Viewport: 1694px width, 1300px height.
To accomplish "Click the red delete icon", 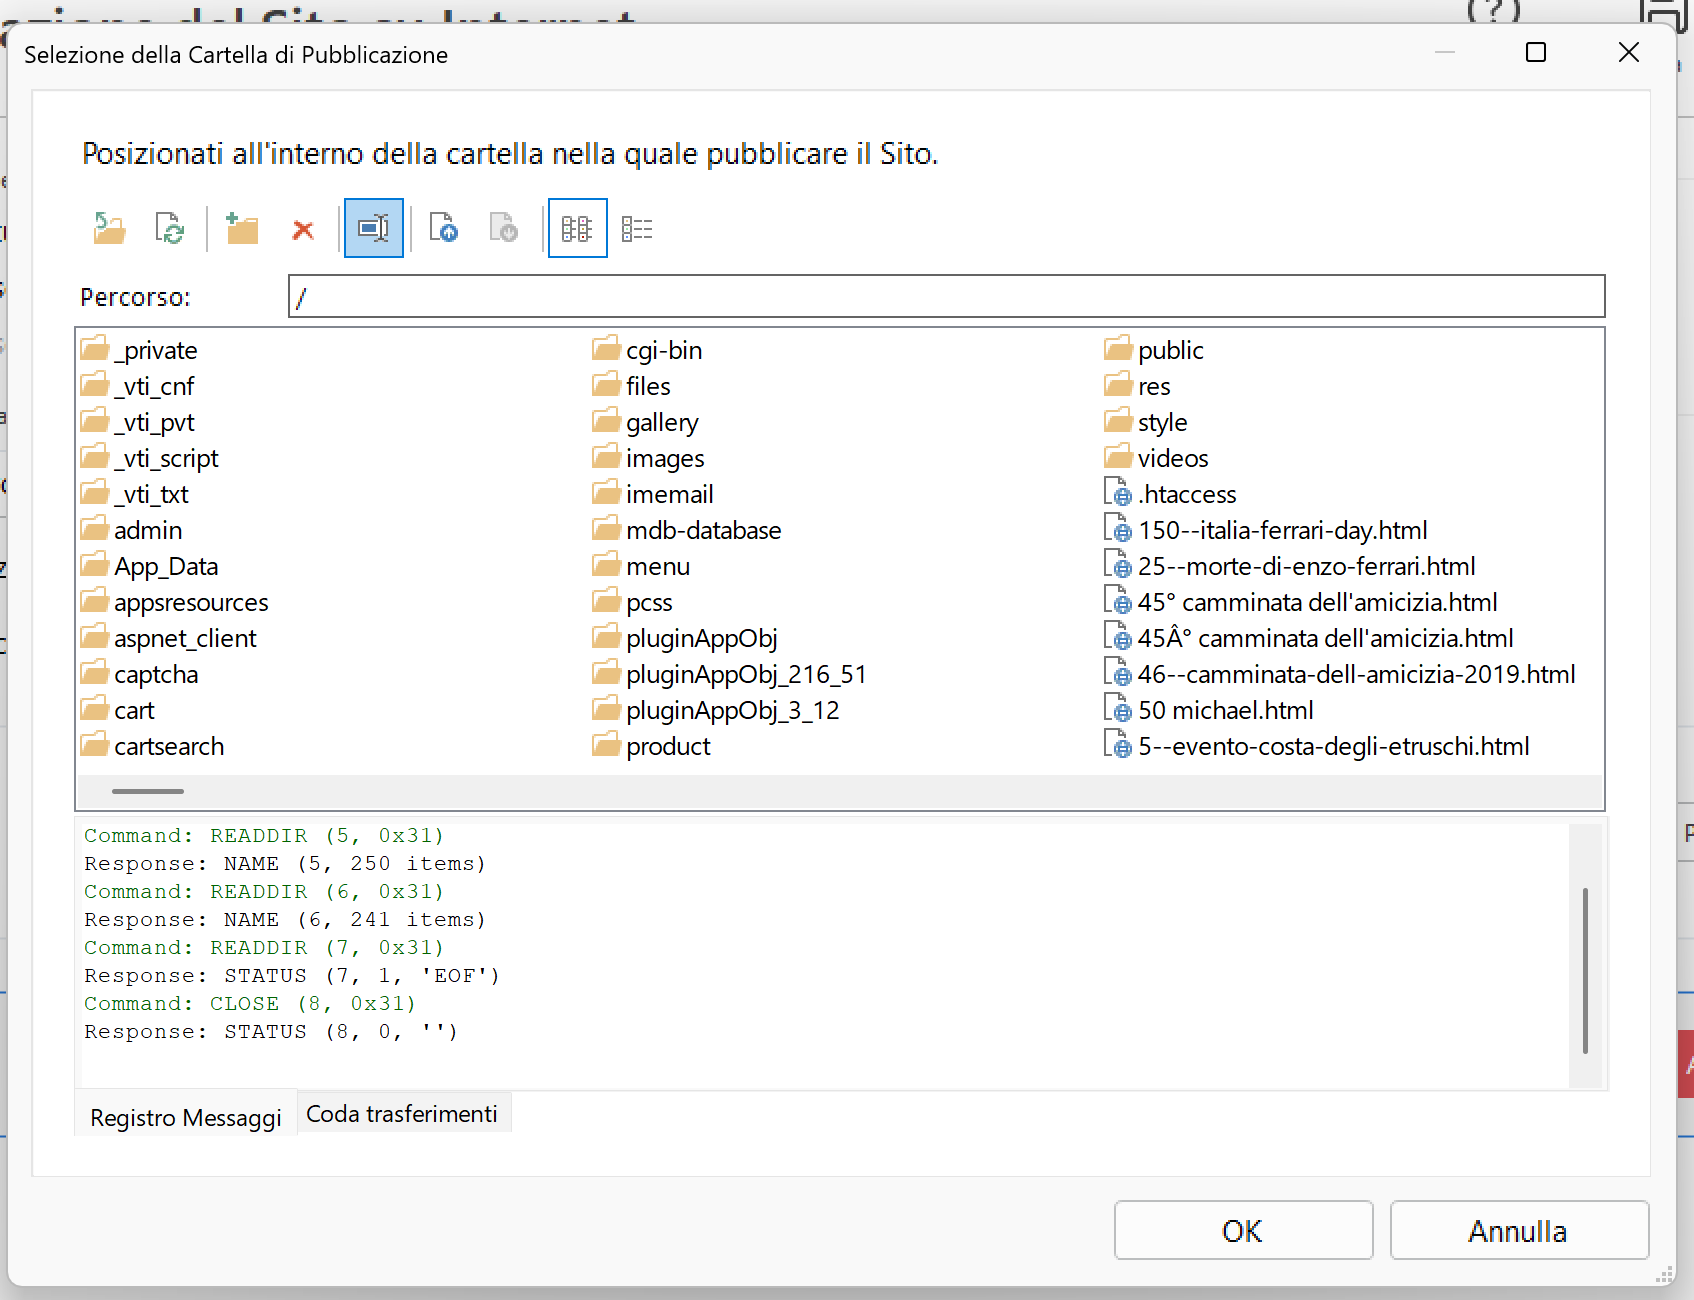I will (x=303, y=230).
